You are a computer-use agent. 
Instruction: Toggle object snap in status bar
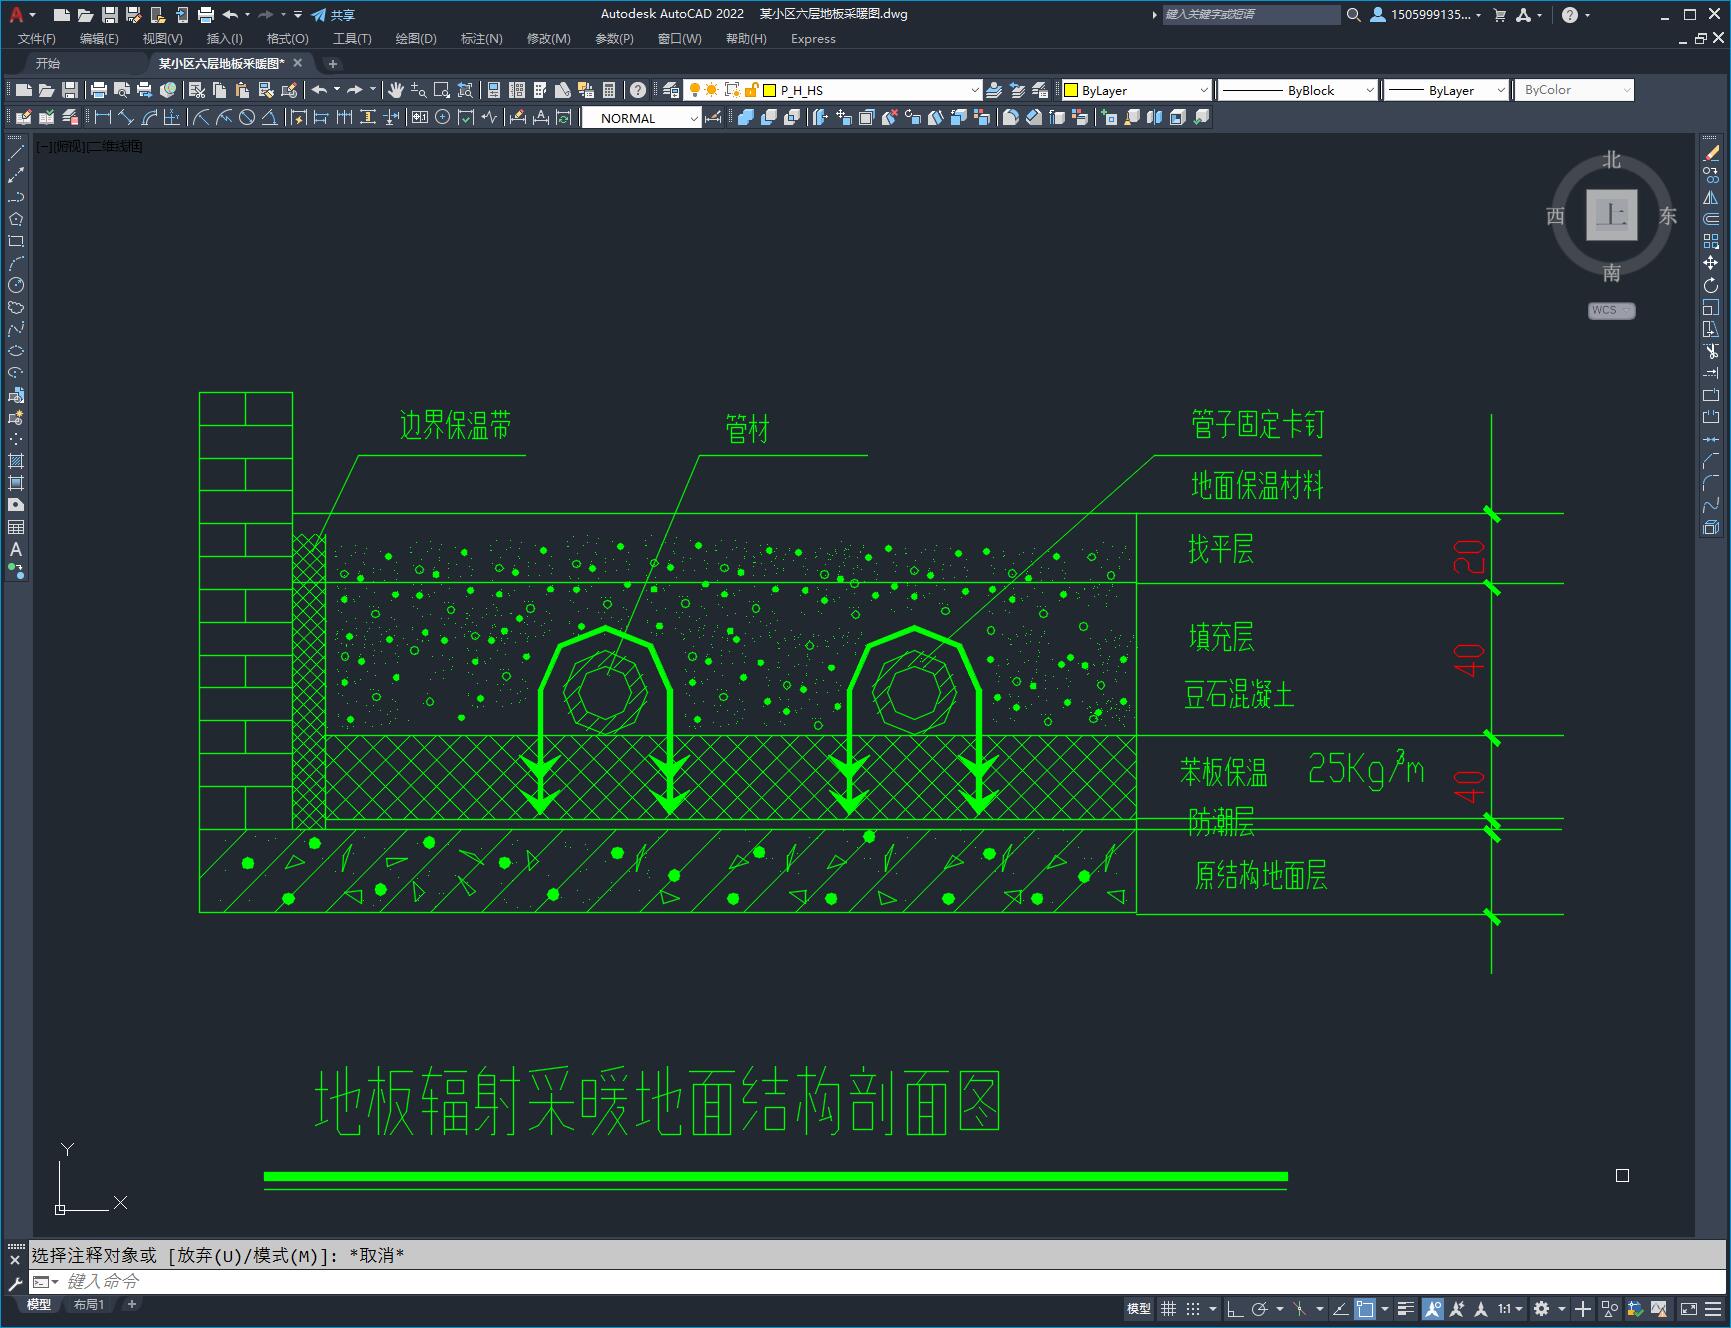click(x=1365, y=1308)
